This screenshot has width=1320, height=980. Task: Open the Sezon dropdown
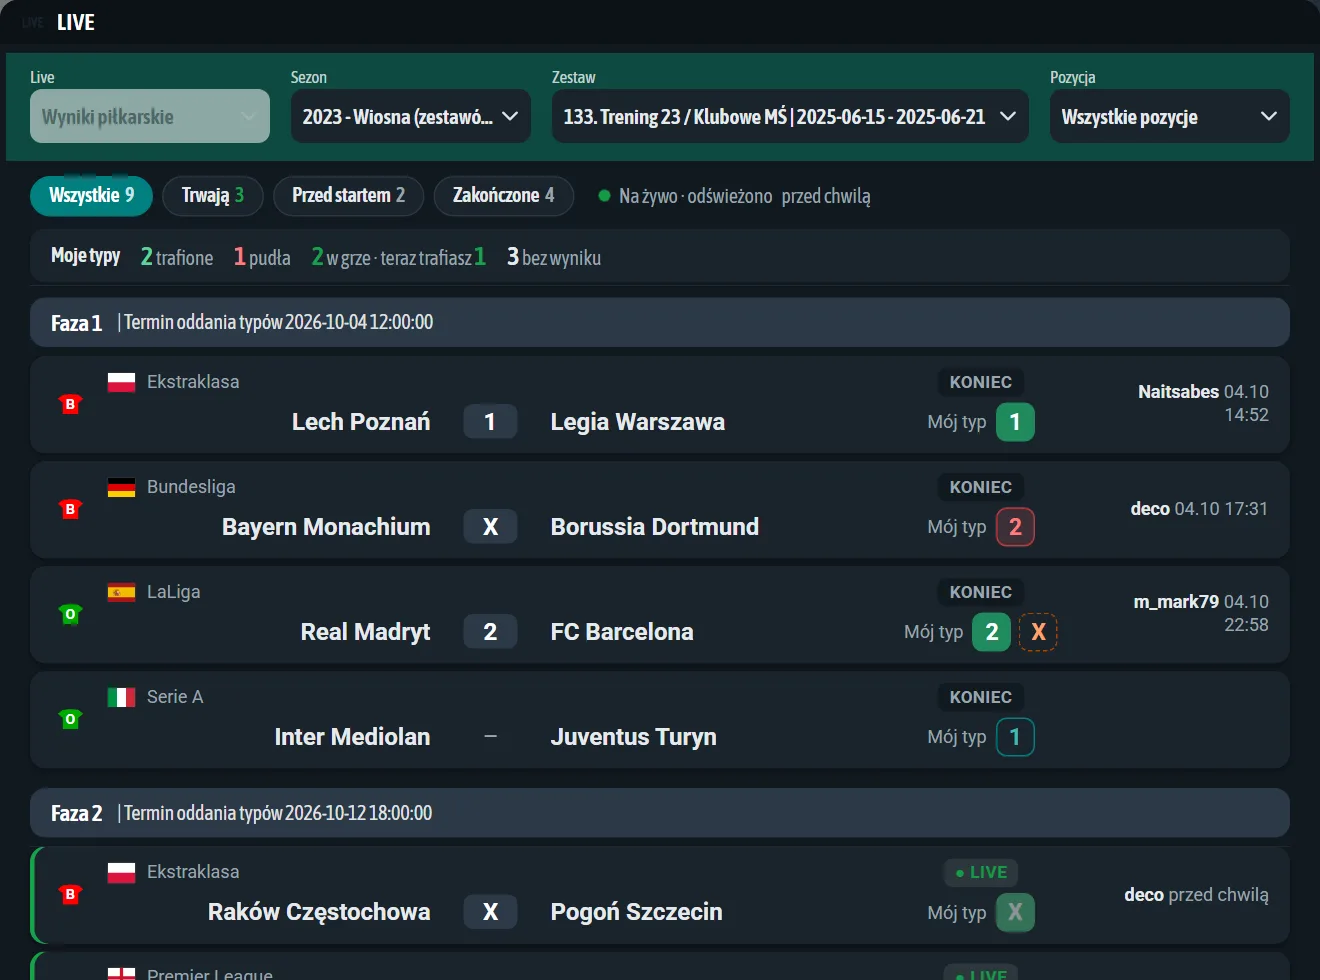tap(410, 116)
